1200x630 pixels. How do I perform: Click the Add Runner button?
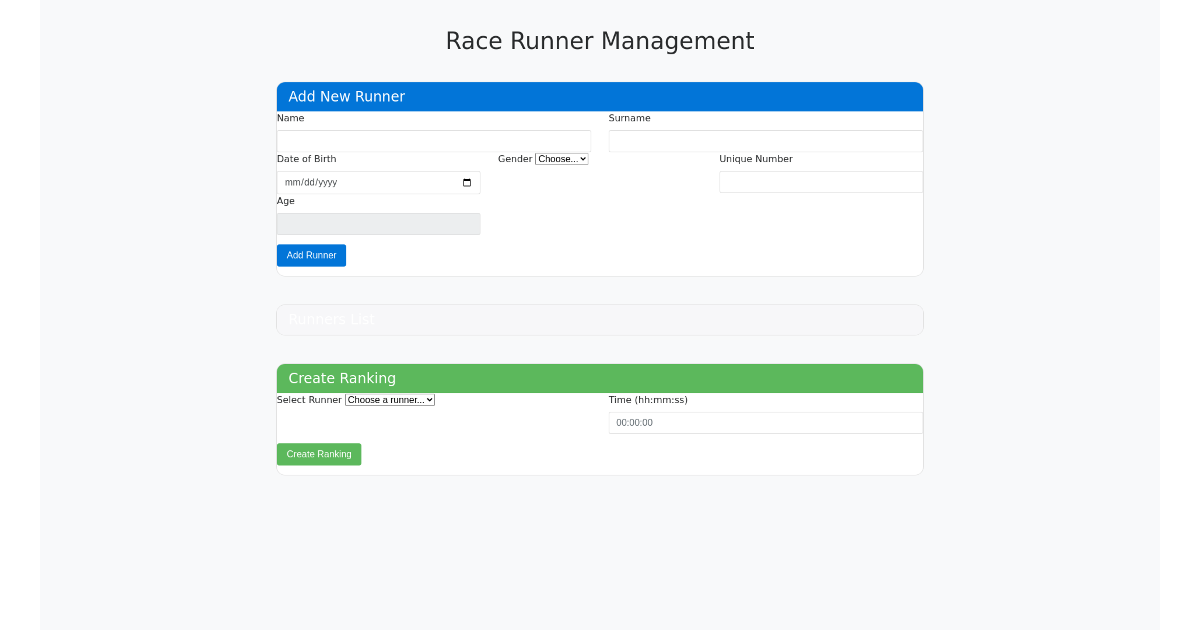tap(311, 255)
